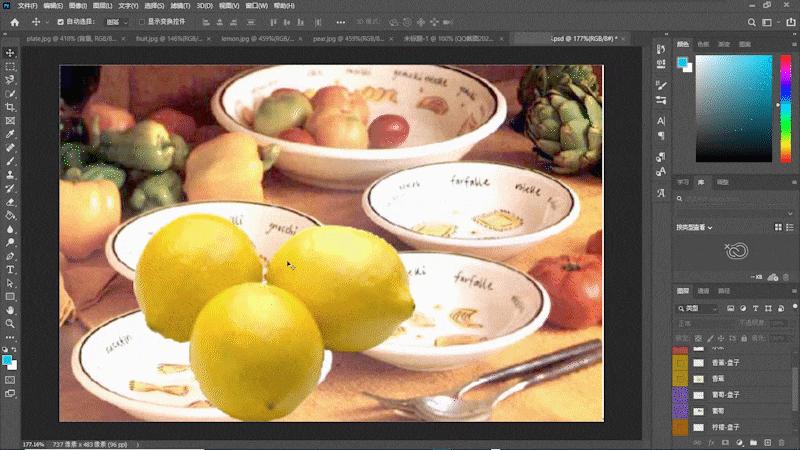Open the layer filter 类型 dropdown
Screen dimensions: 800x450
pyautogui.click(x=698, y=309)
